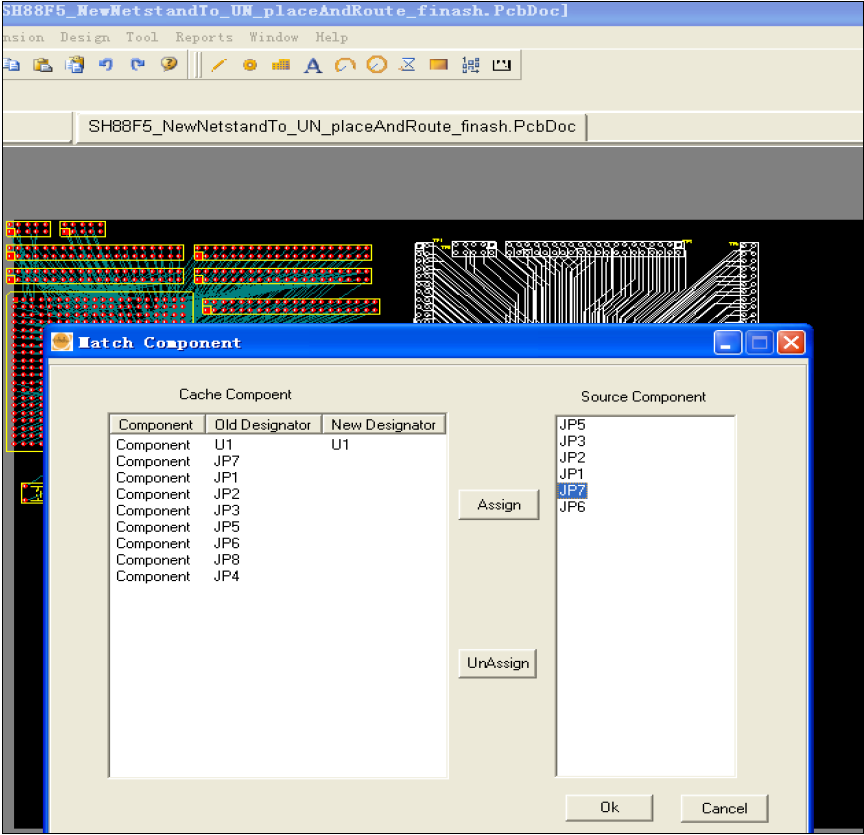
Task: Select the full circle placement tool
Action: click(376, 65)
